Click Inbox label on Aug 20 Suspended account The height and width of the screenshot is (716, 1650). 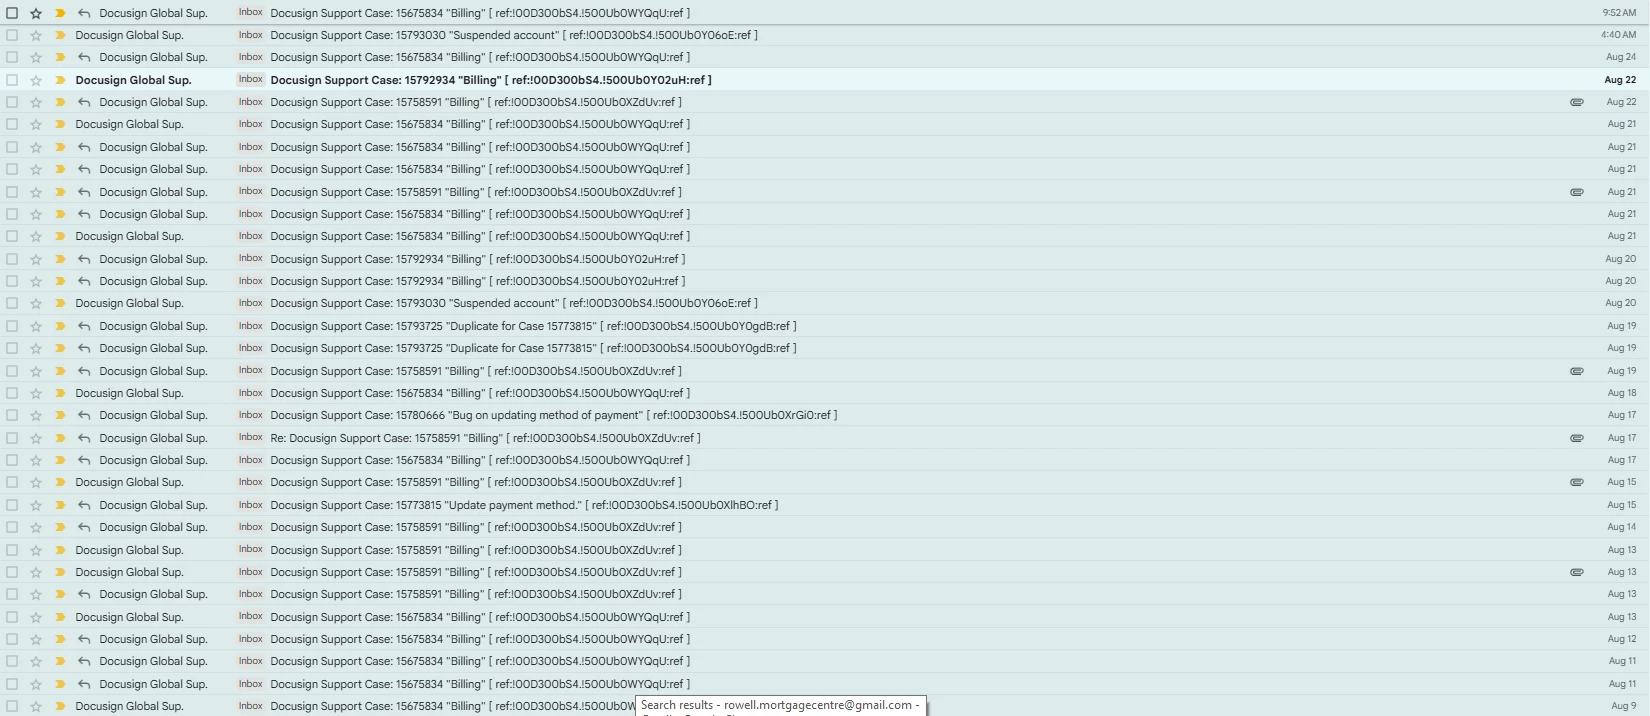pyautogui.click(x=250, y=303)
